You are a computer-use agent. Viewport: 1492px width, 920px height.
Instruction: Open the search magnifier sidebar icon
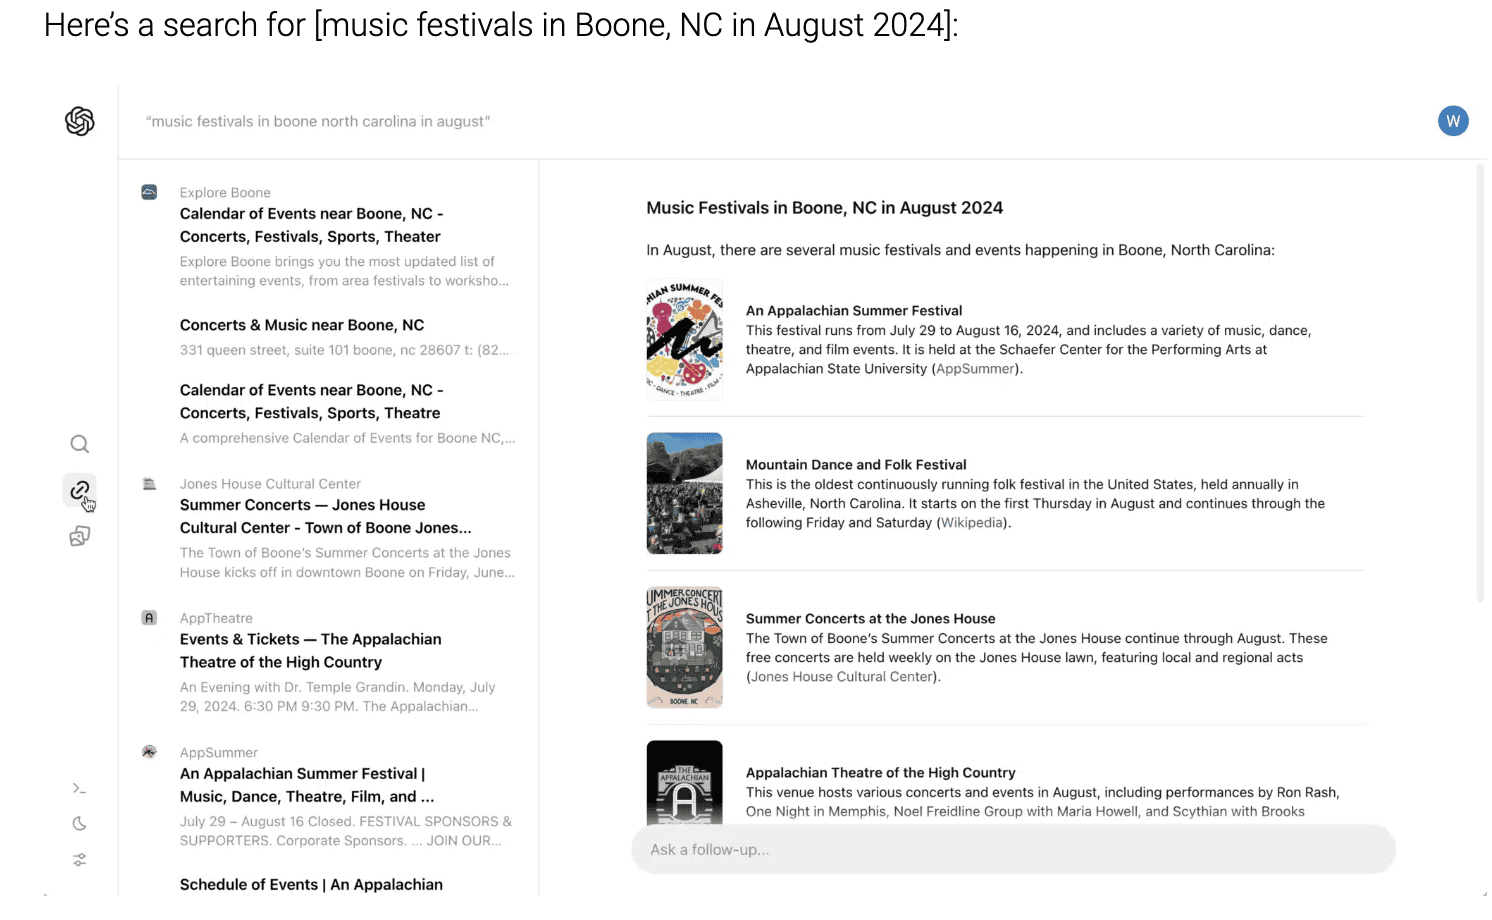click(x=80, y=444)
